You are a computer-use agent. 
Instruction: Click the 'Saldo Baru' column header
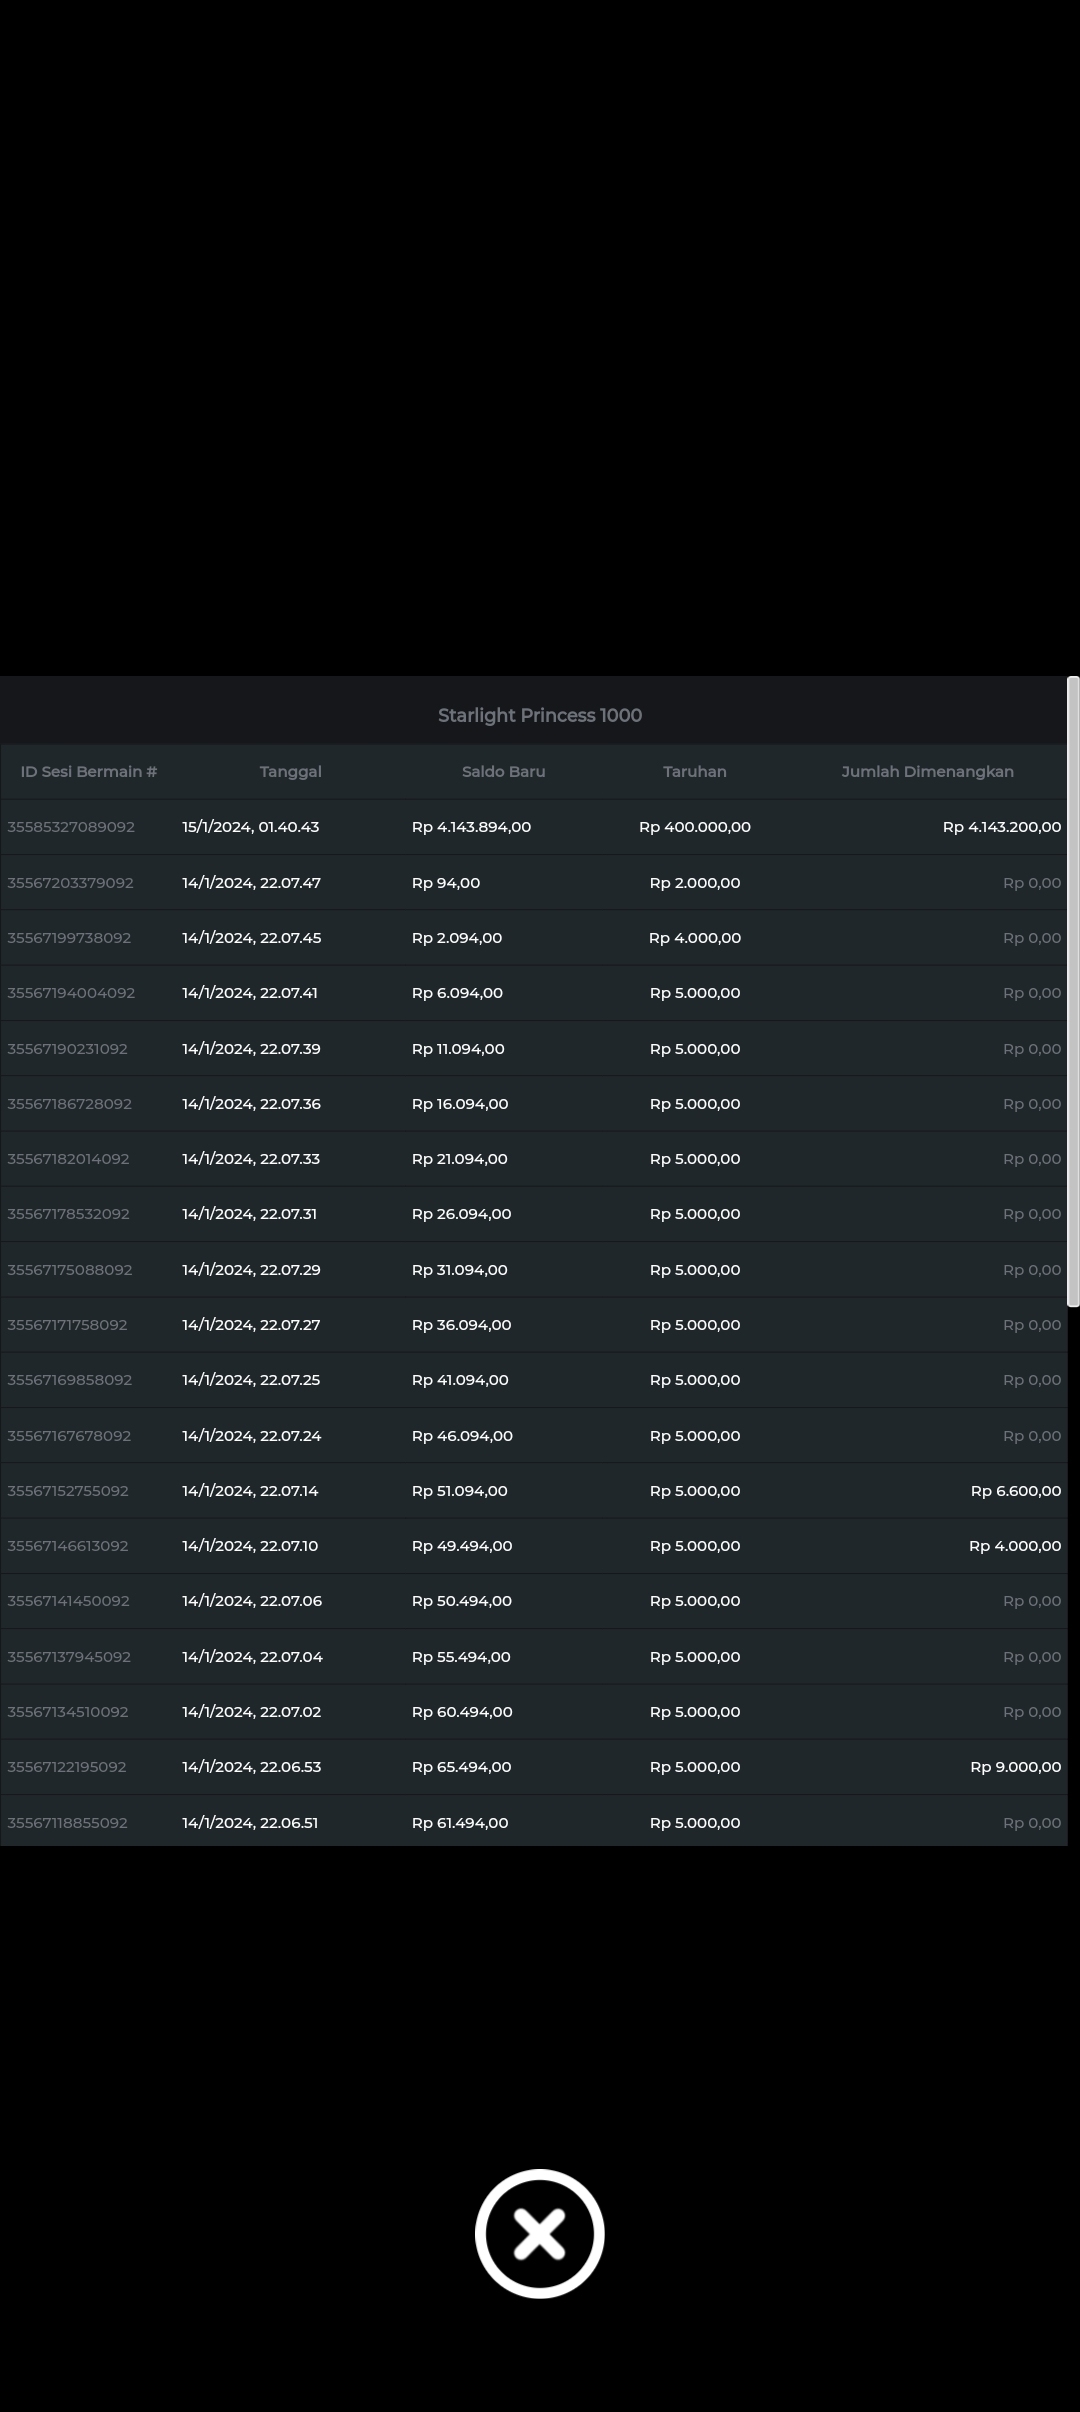coord(503,771)
